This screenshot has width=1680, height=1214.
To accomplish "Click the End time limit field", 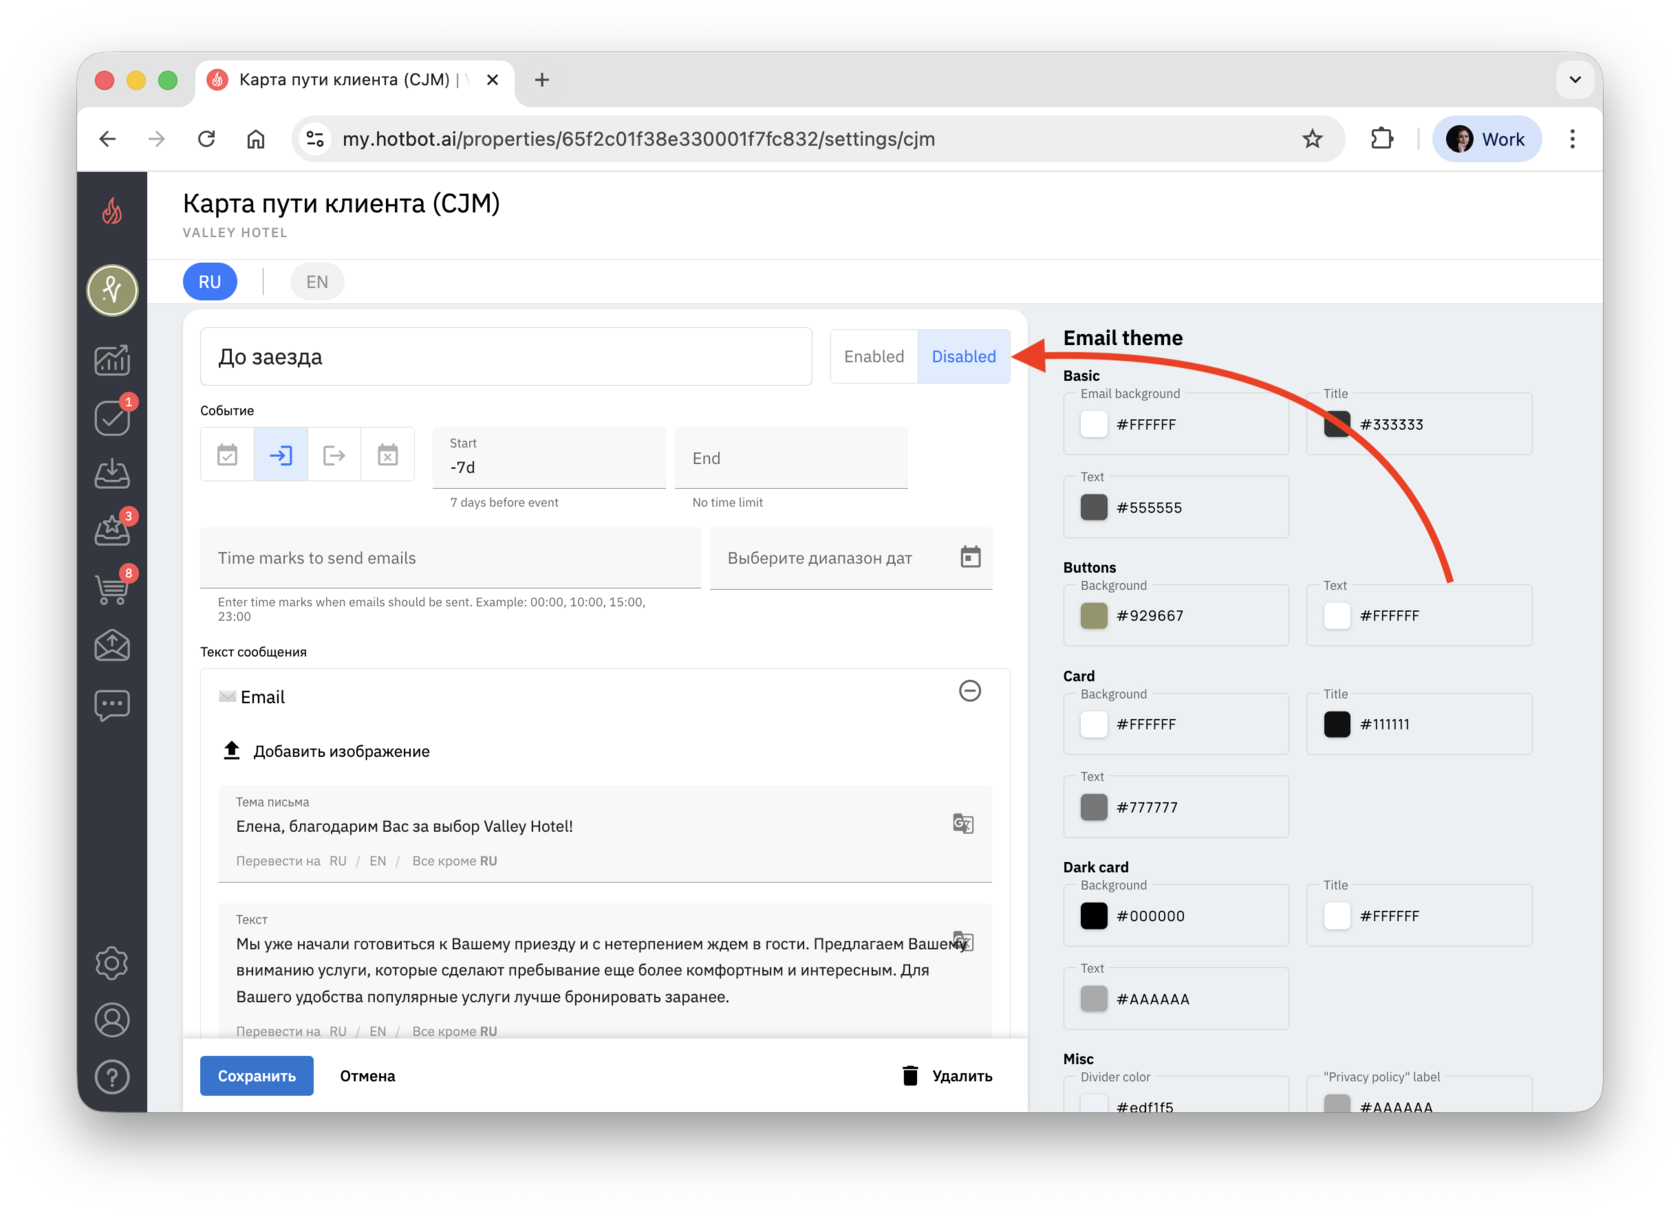I will (x=791, y=458).
